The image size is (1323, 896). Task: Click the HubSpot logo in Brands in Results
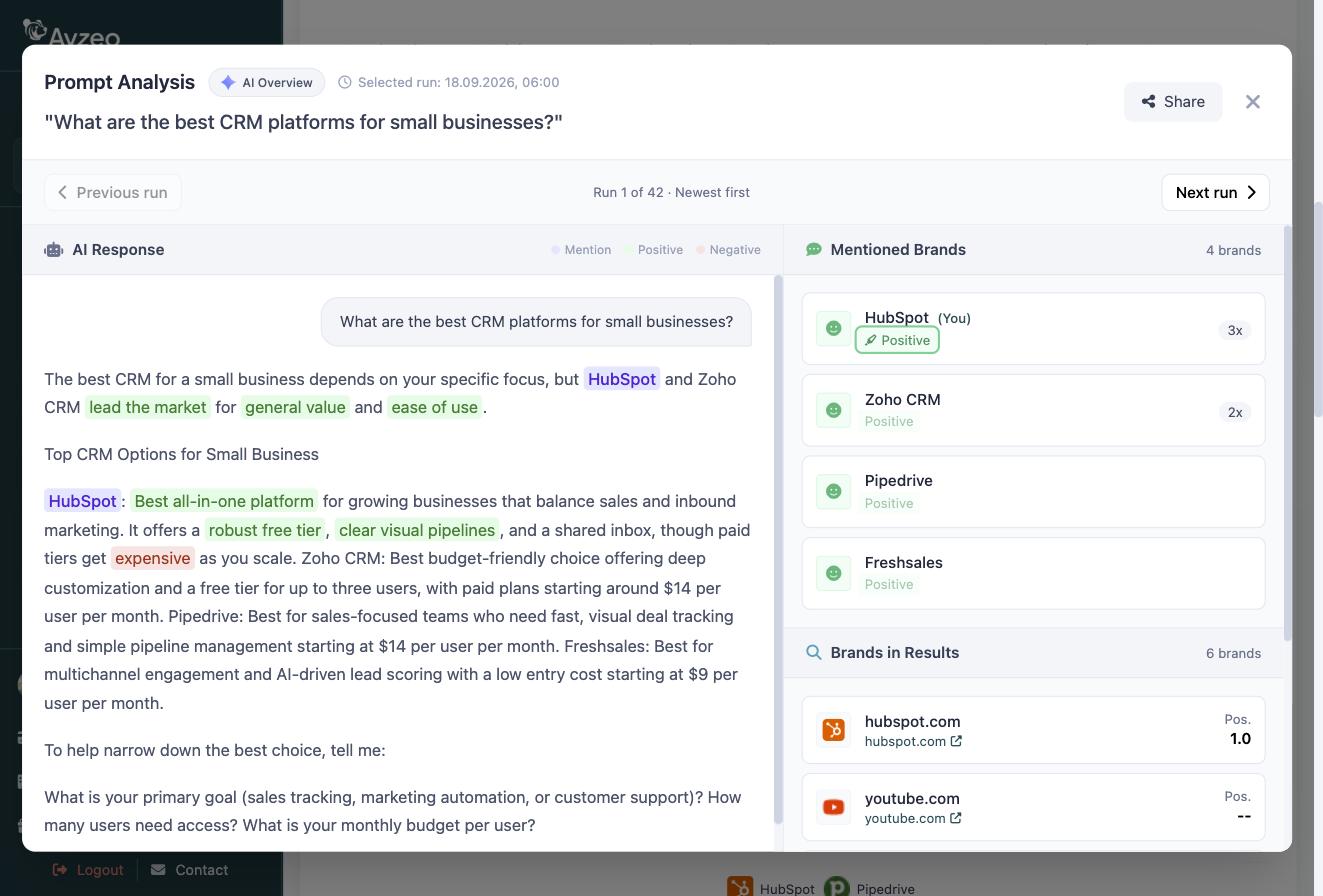click(833, 730)
